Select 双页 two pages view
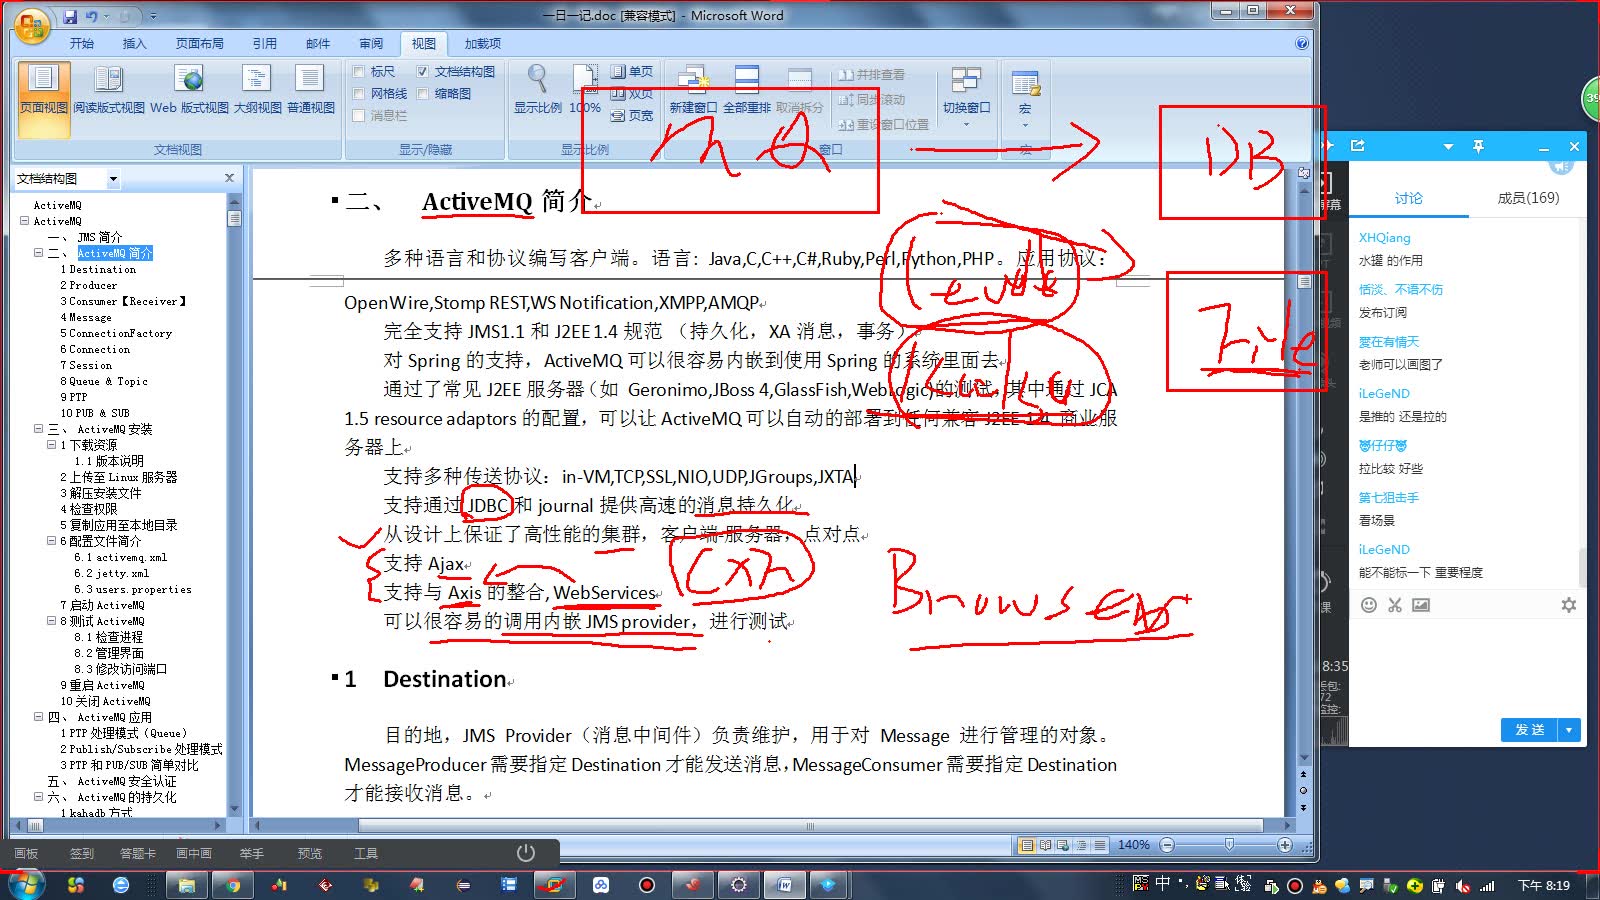The height and width of the screenshot is (900, 1600). [x=632, y=94]
